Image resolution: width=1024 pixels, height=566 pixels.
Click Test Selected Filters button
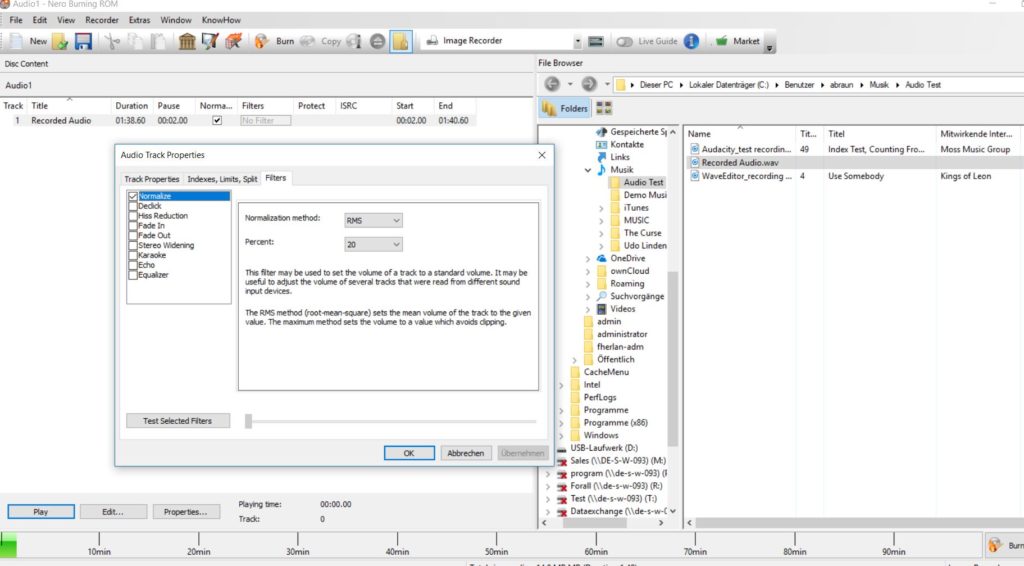point(178,421)
